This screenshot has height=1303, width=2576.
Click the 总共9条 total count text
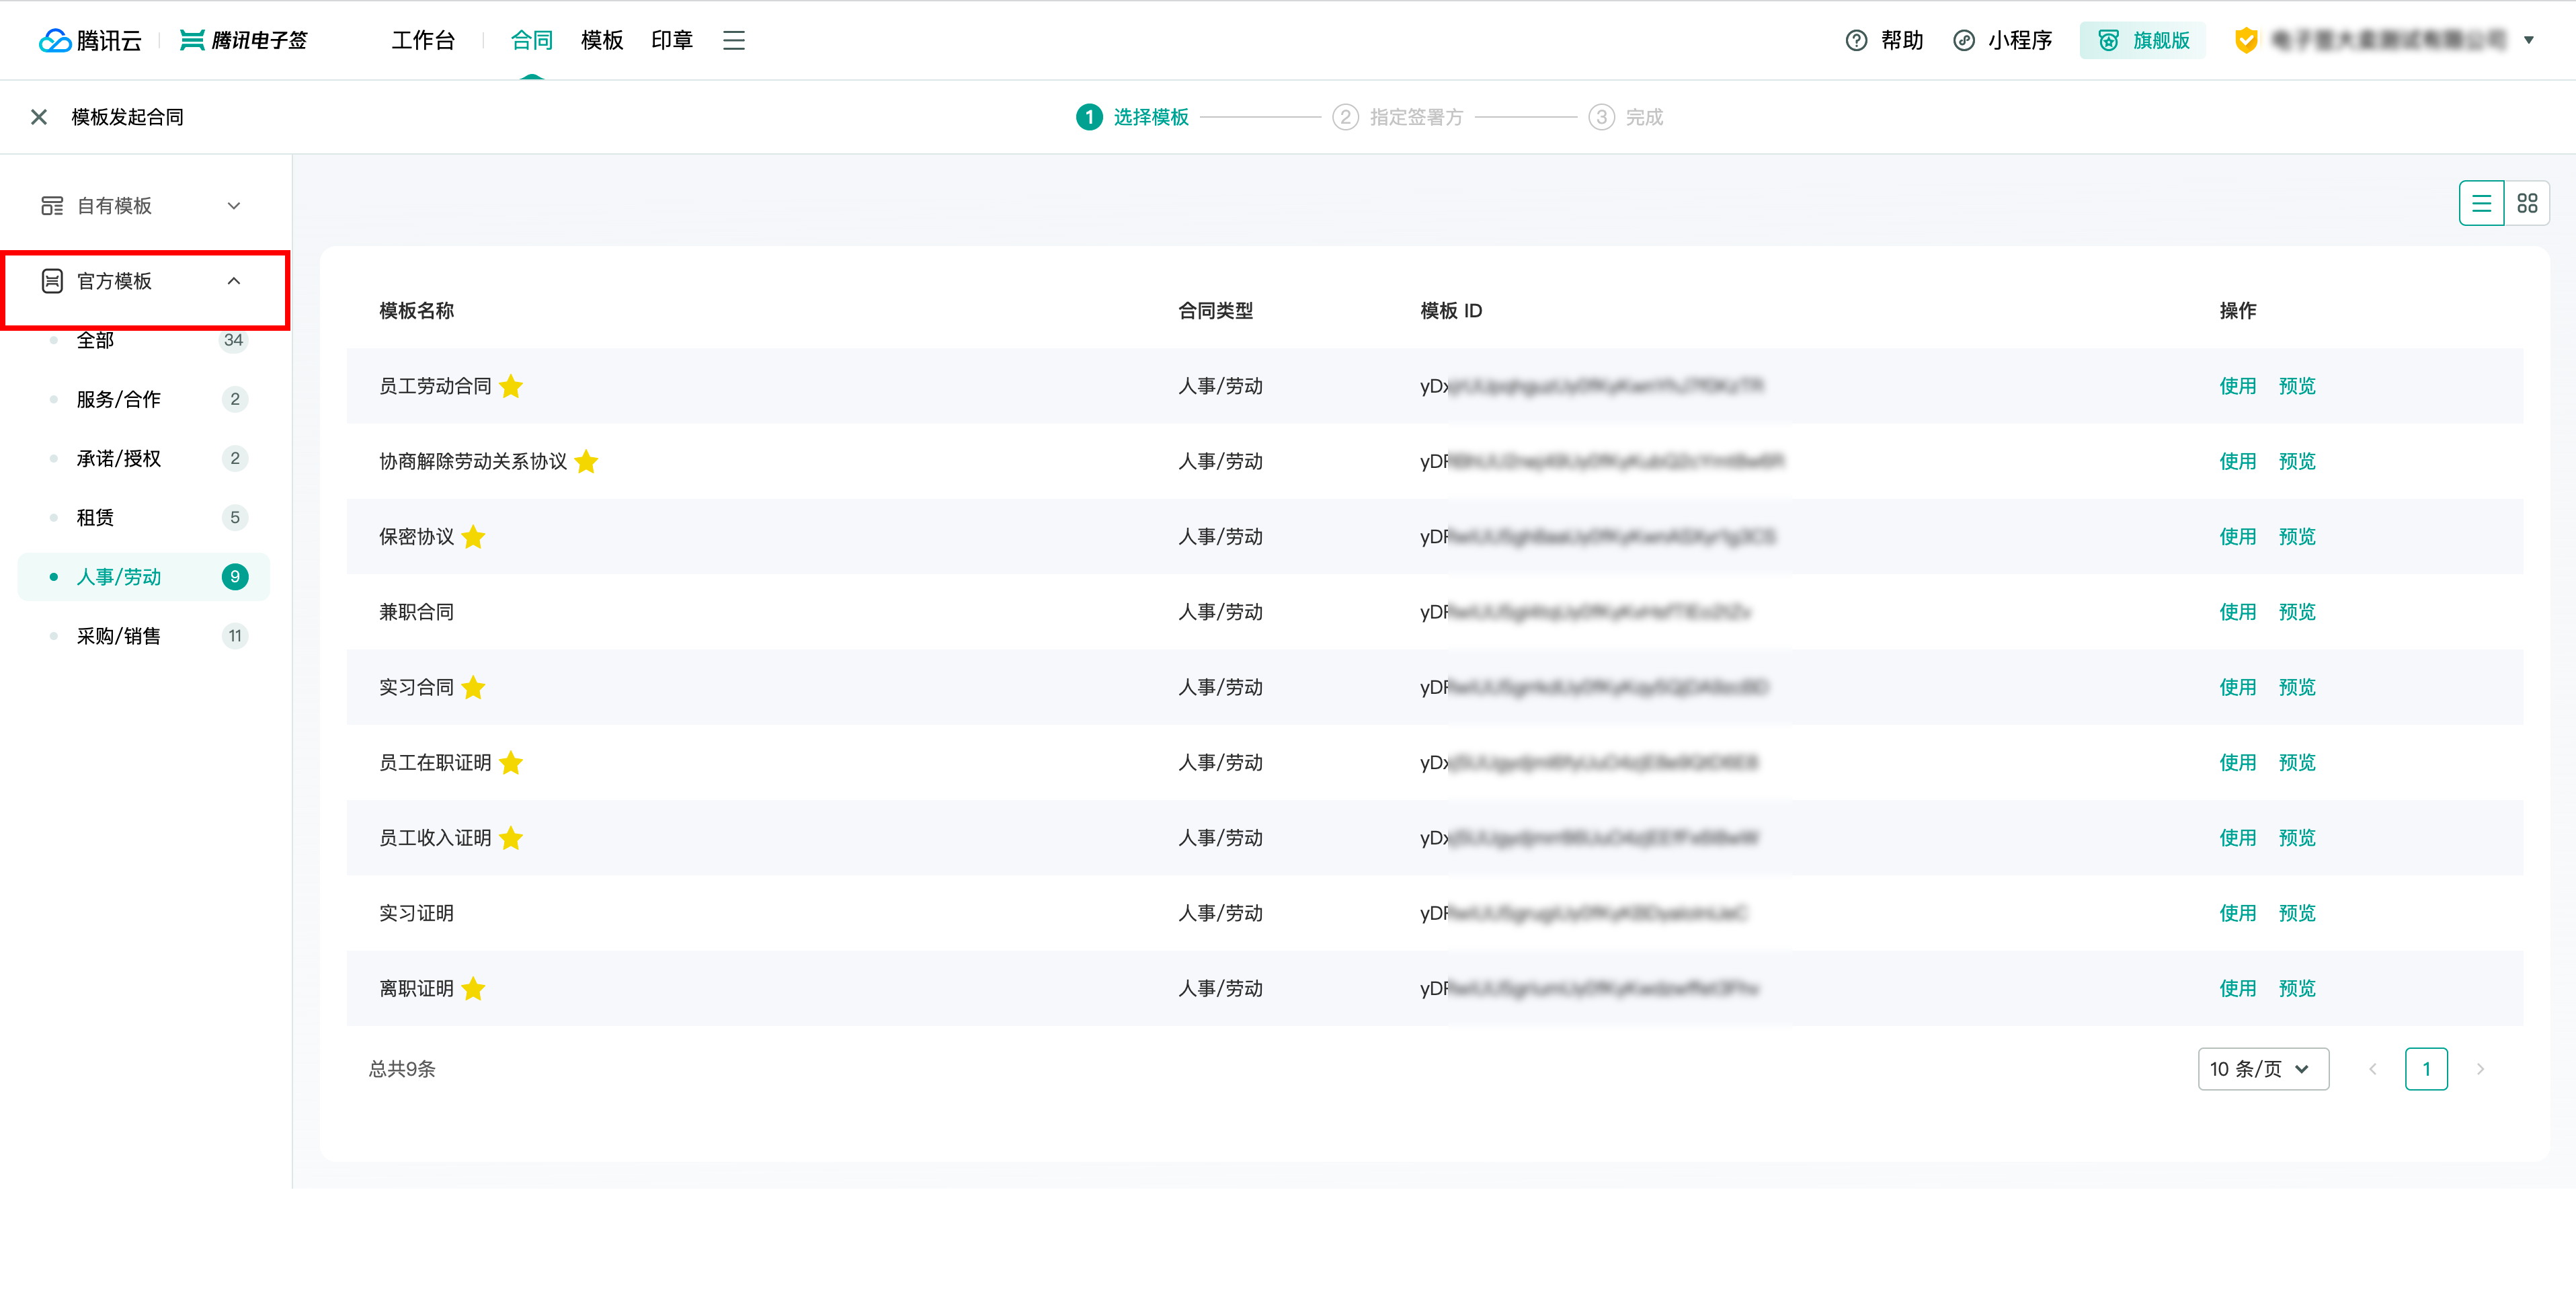click(402, 1069)
